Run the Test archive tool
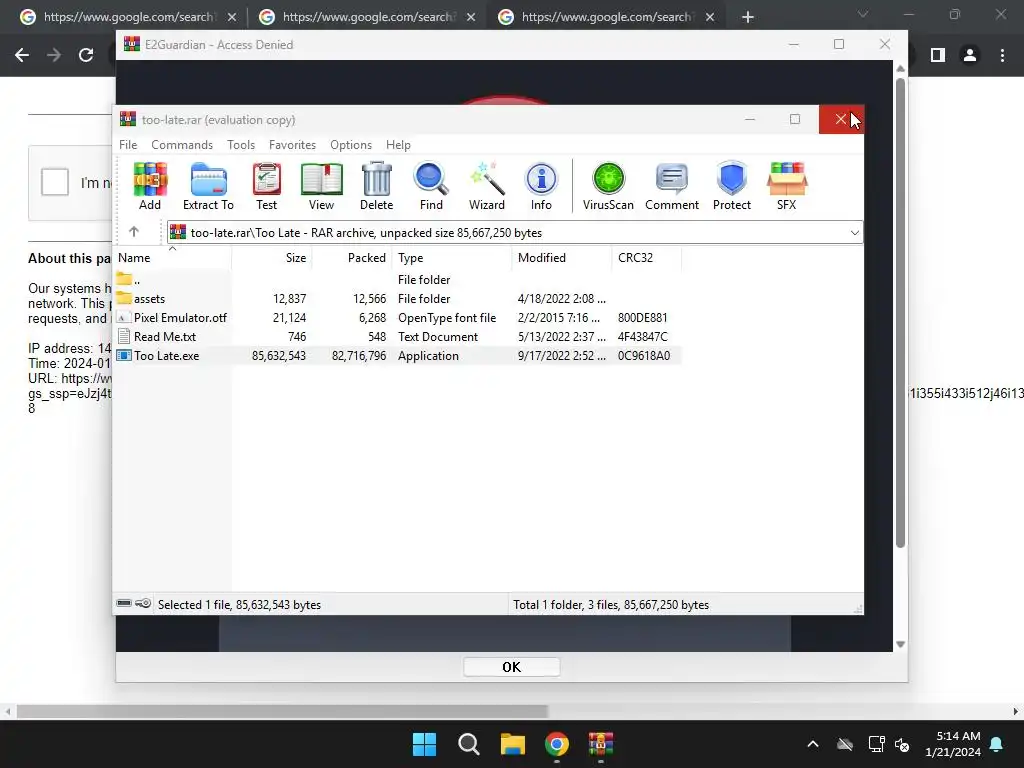Viewport: 1024px width, 768px height. pyautogui.click(x=266, y=186)
